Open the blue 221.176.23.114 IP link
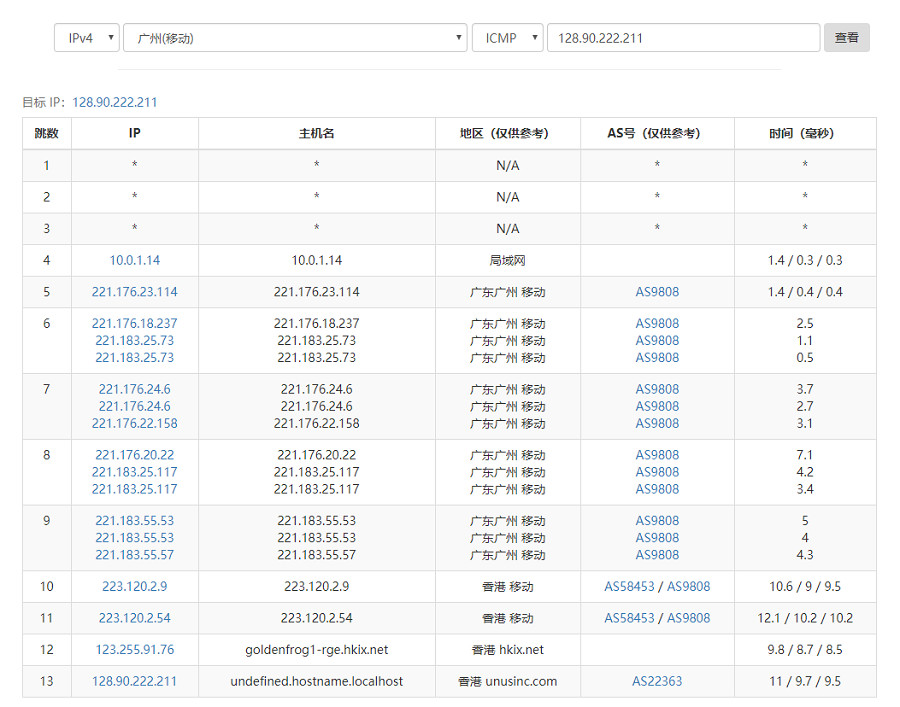 click(x=135, y=292)
